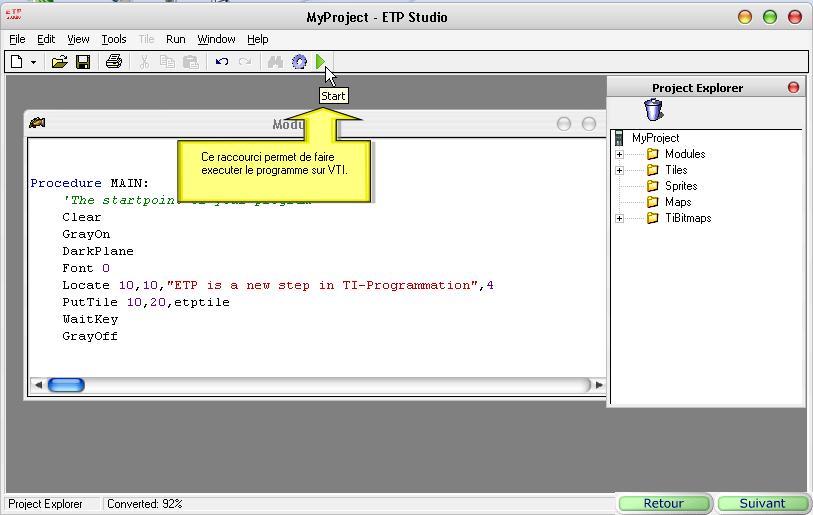
Task: Select the Maps folder
Action: (678, 202)
